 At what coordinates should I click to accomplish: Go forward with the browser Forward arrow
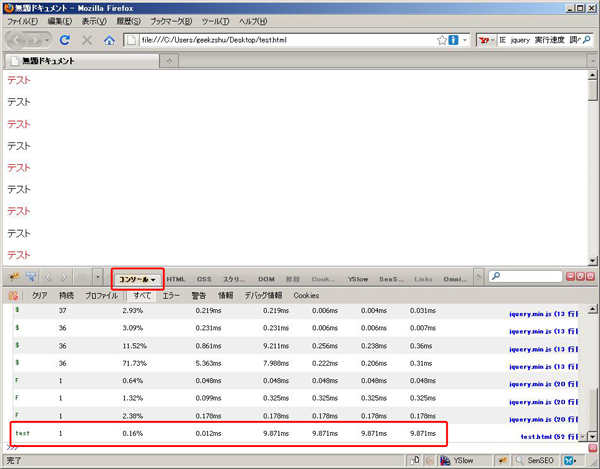(x=34, y=40)
